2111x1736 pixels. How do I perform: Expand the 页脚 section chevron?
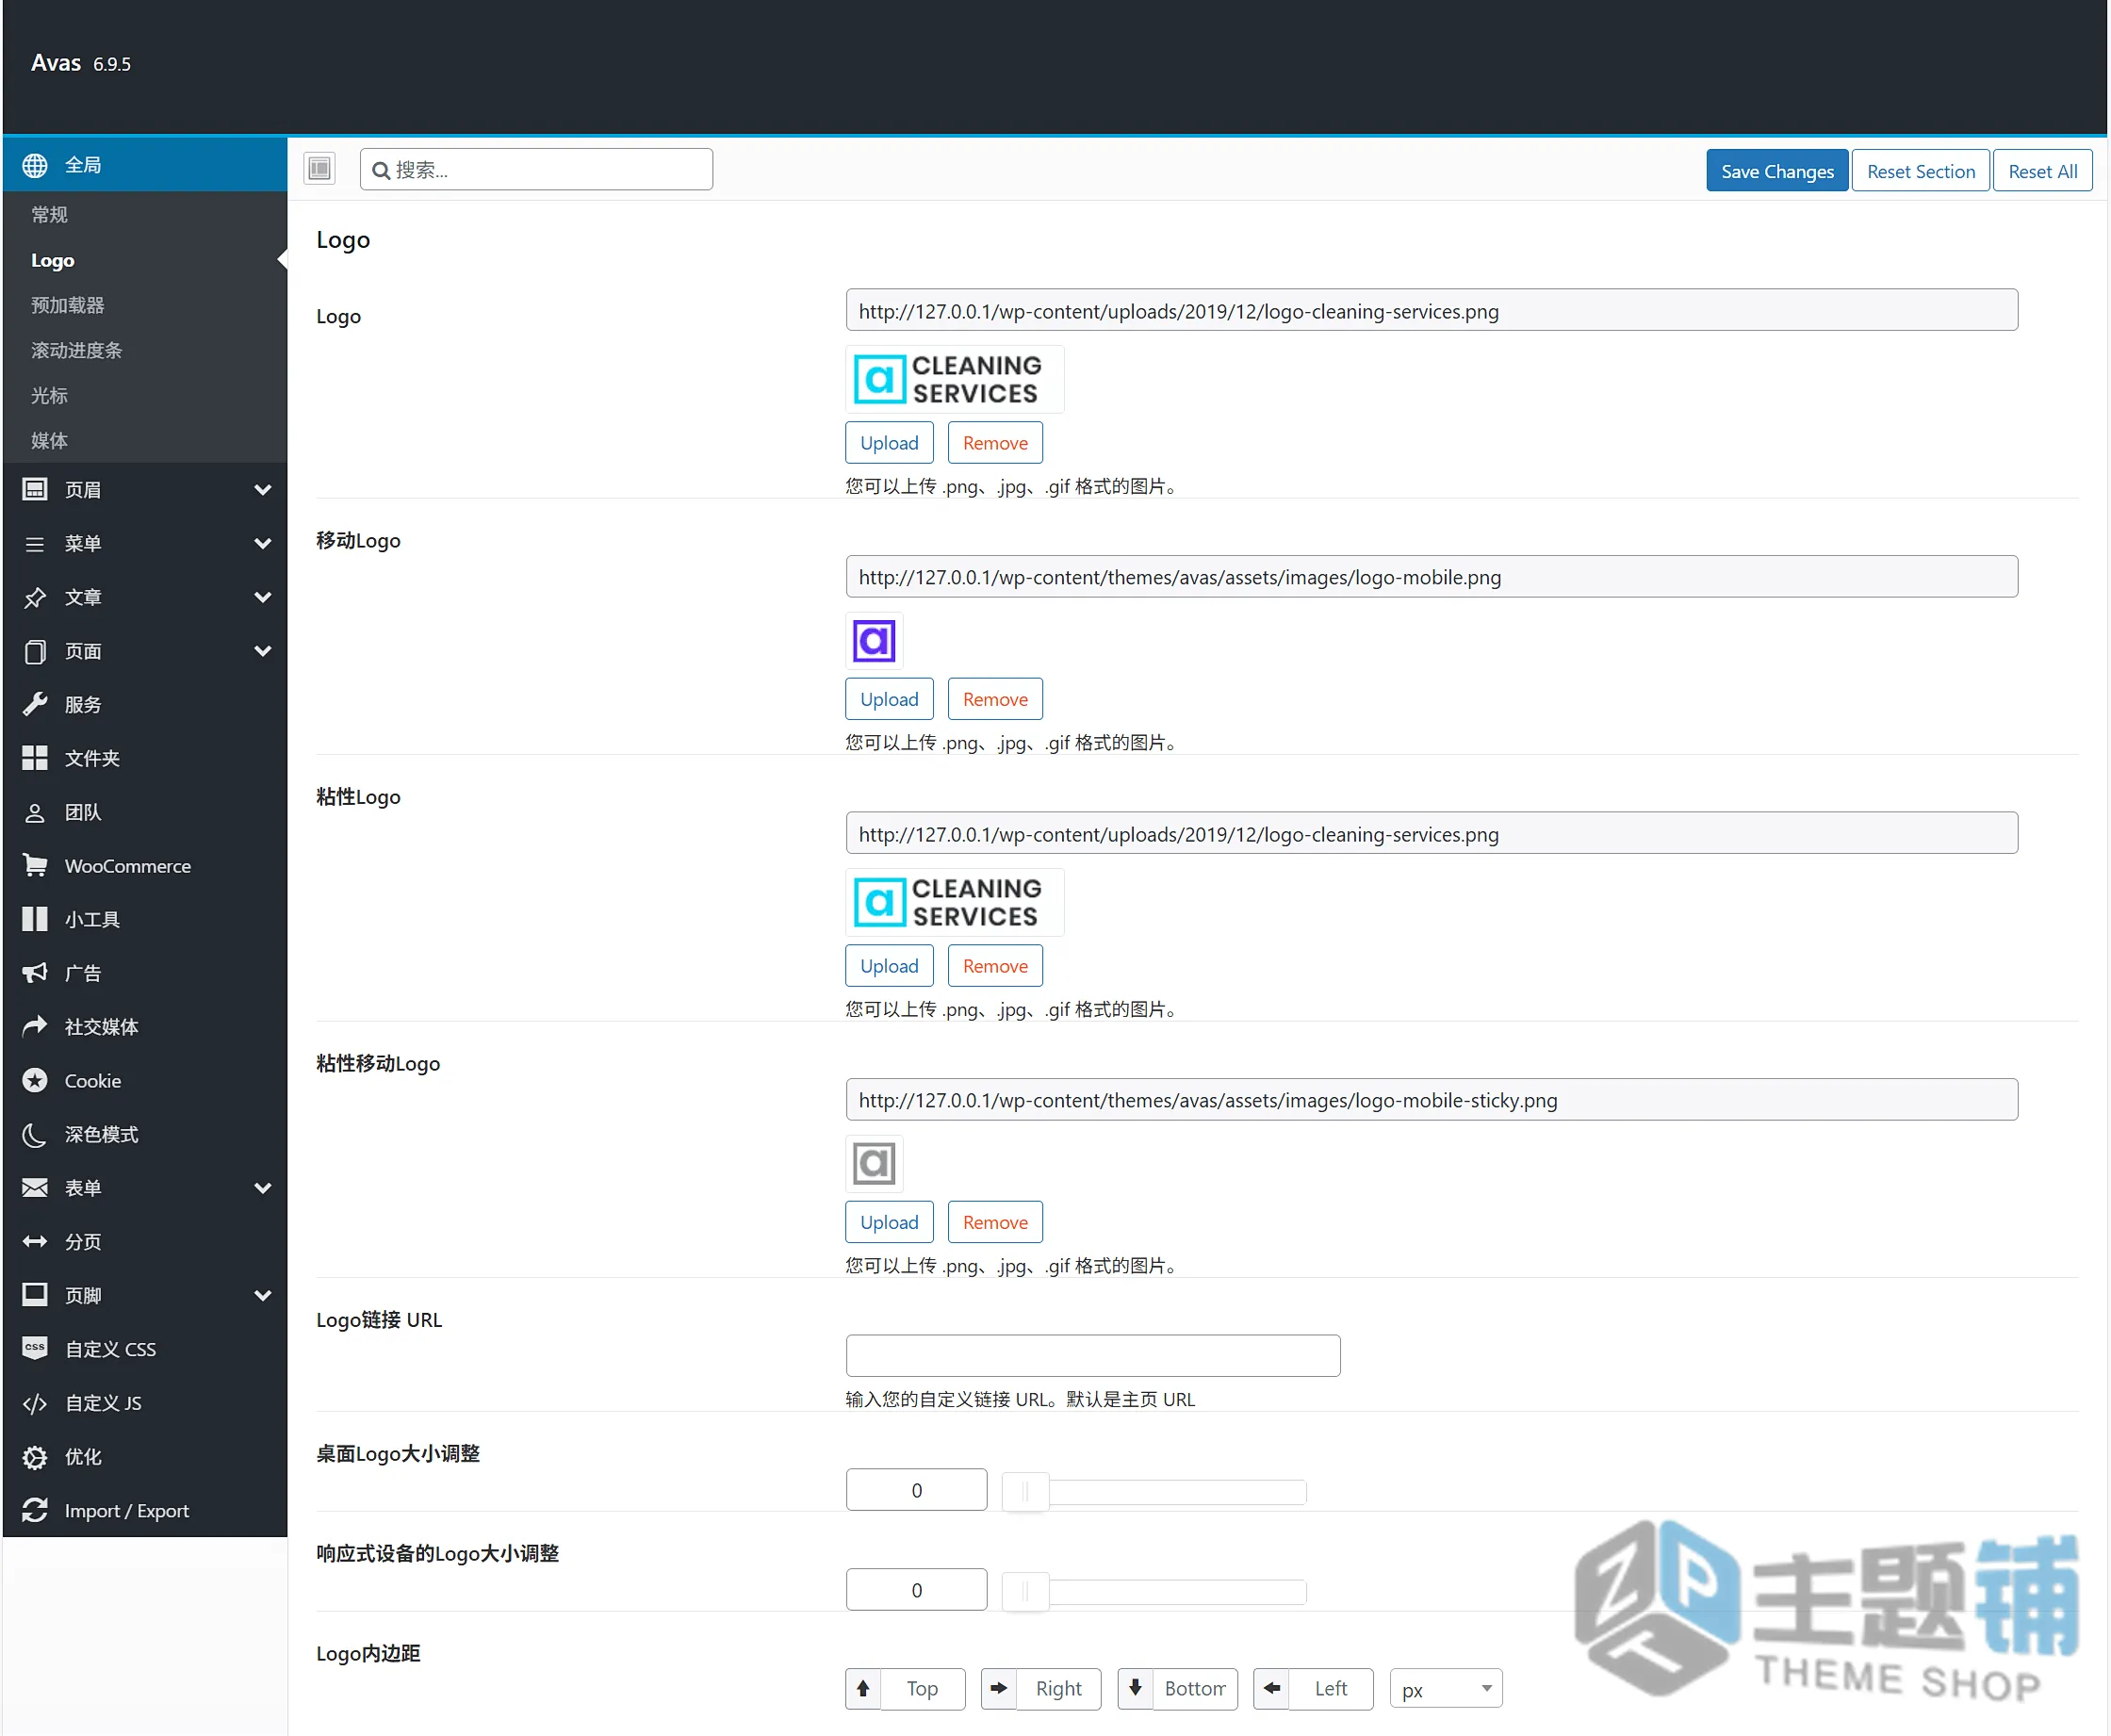(x=263, y=1296)
